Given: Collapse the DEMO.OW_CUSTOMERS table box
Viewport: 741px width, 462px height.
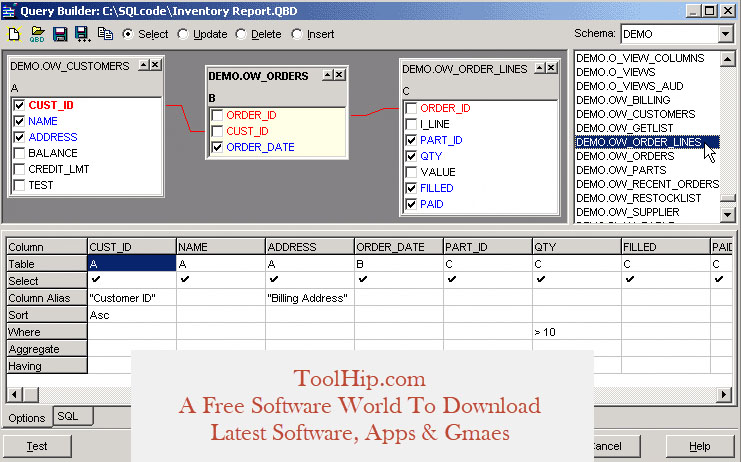Looking at the screenshot, I should (144, 65).
